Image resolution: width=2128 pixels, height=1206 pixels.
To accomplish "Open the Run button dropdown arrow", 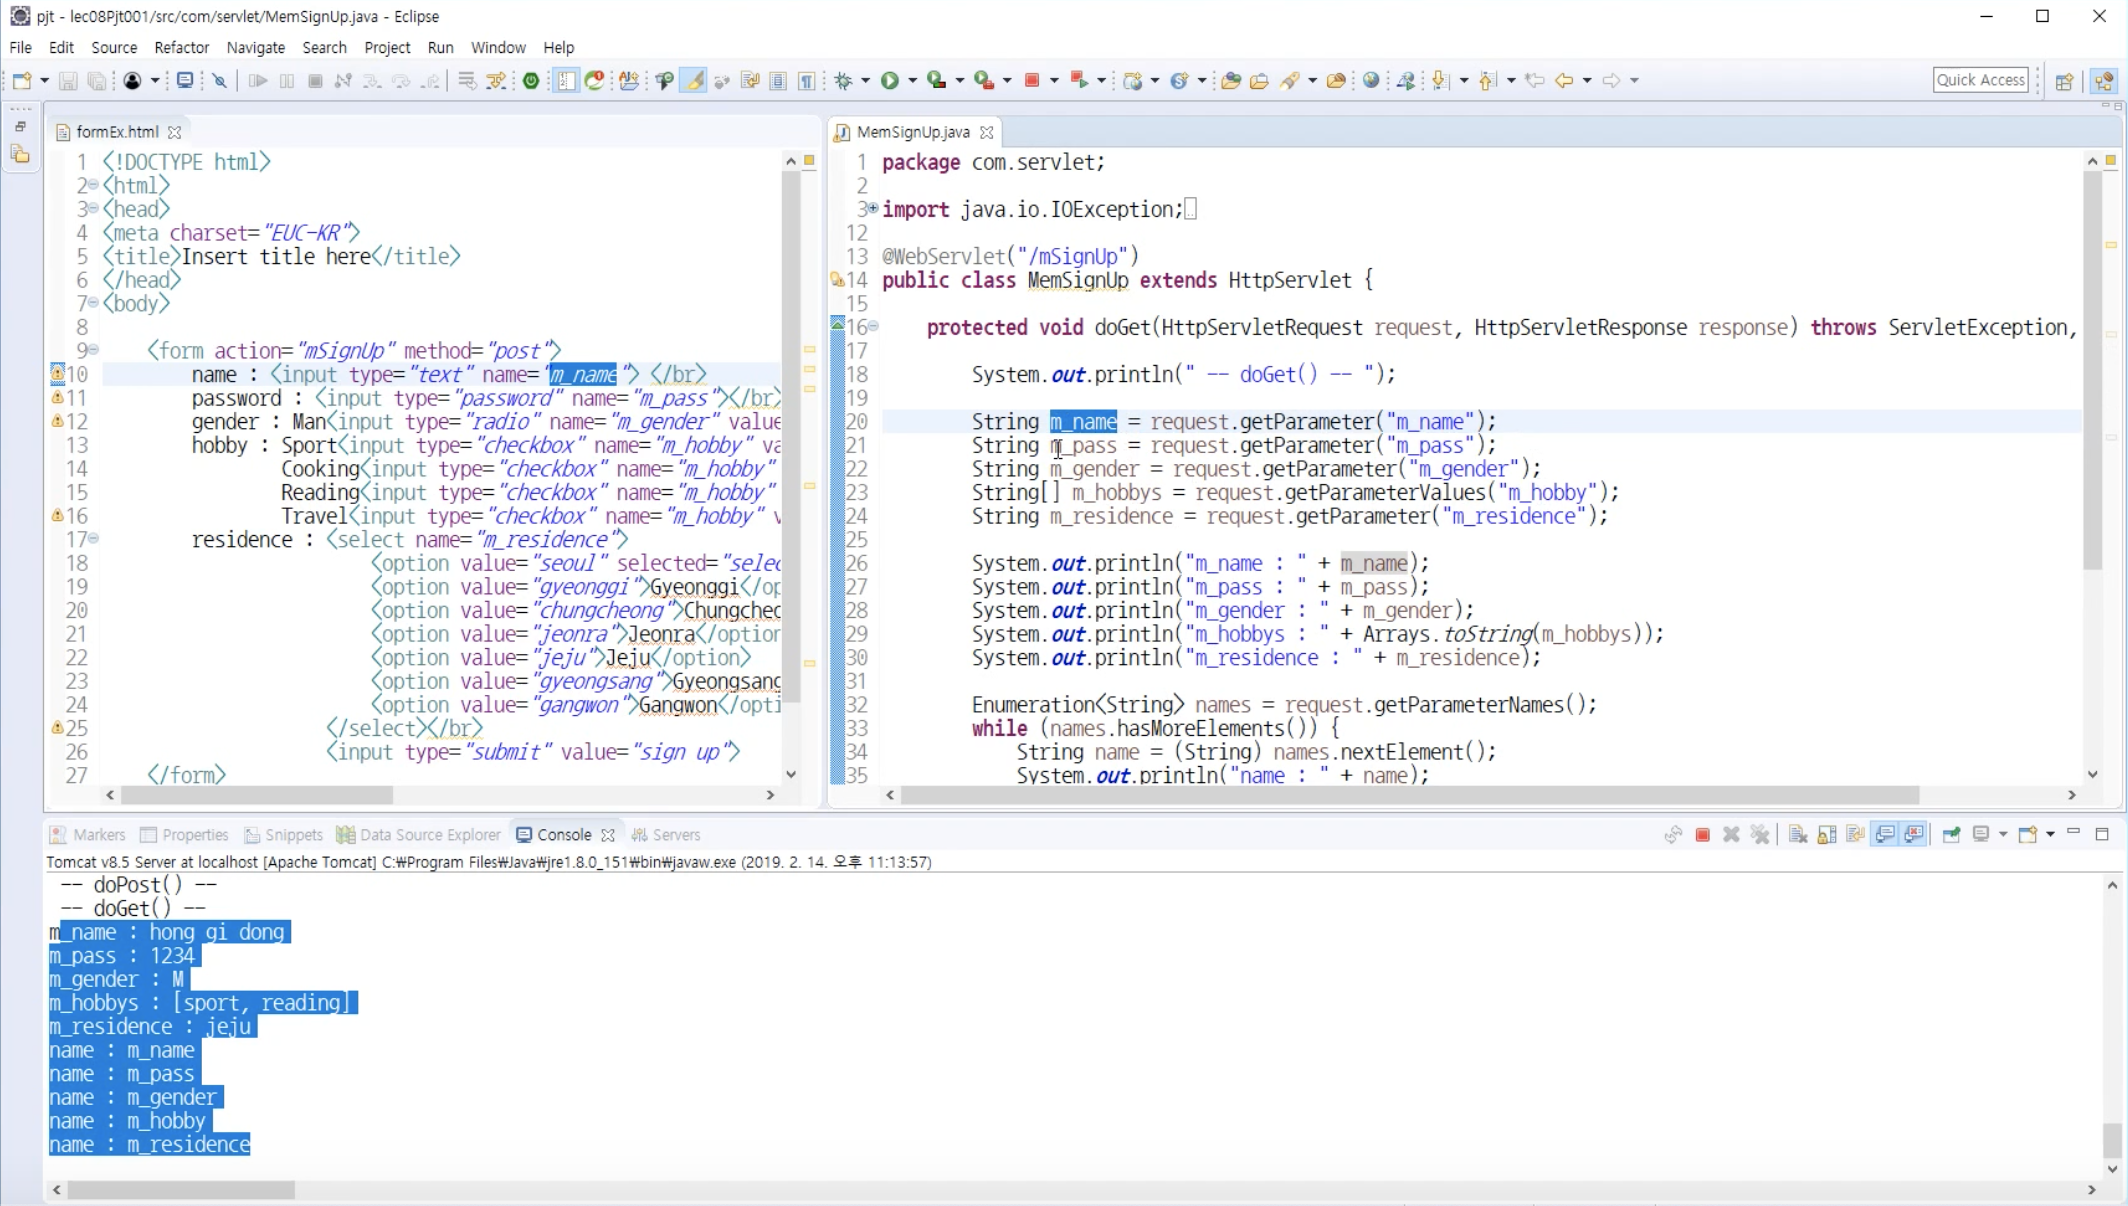I will tap(912, 81).
